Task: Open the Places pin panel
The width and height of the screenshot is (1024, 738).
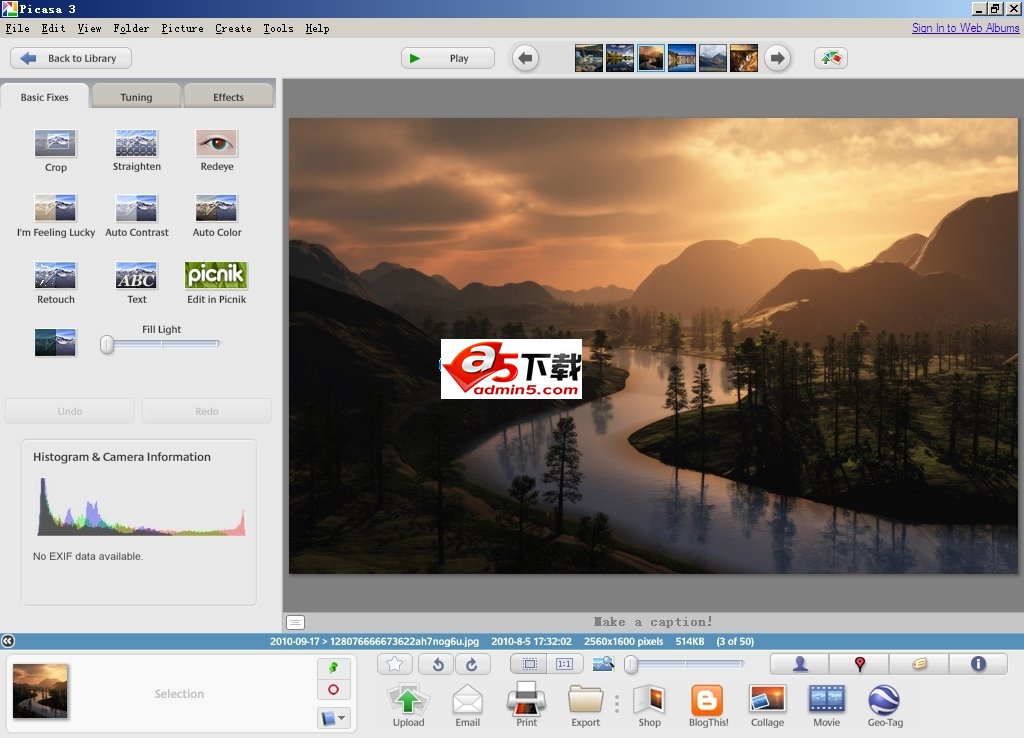Action: point(859,664)
